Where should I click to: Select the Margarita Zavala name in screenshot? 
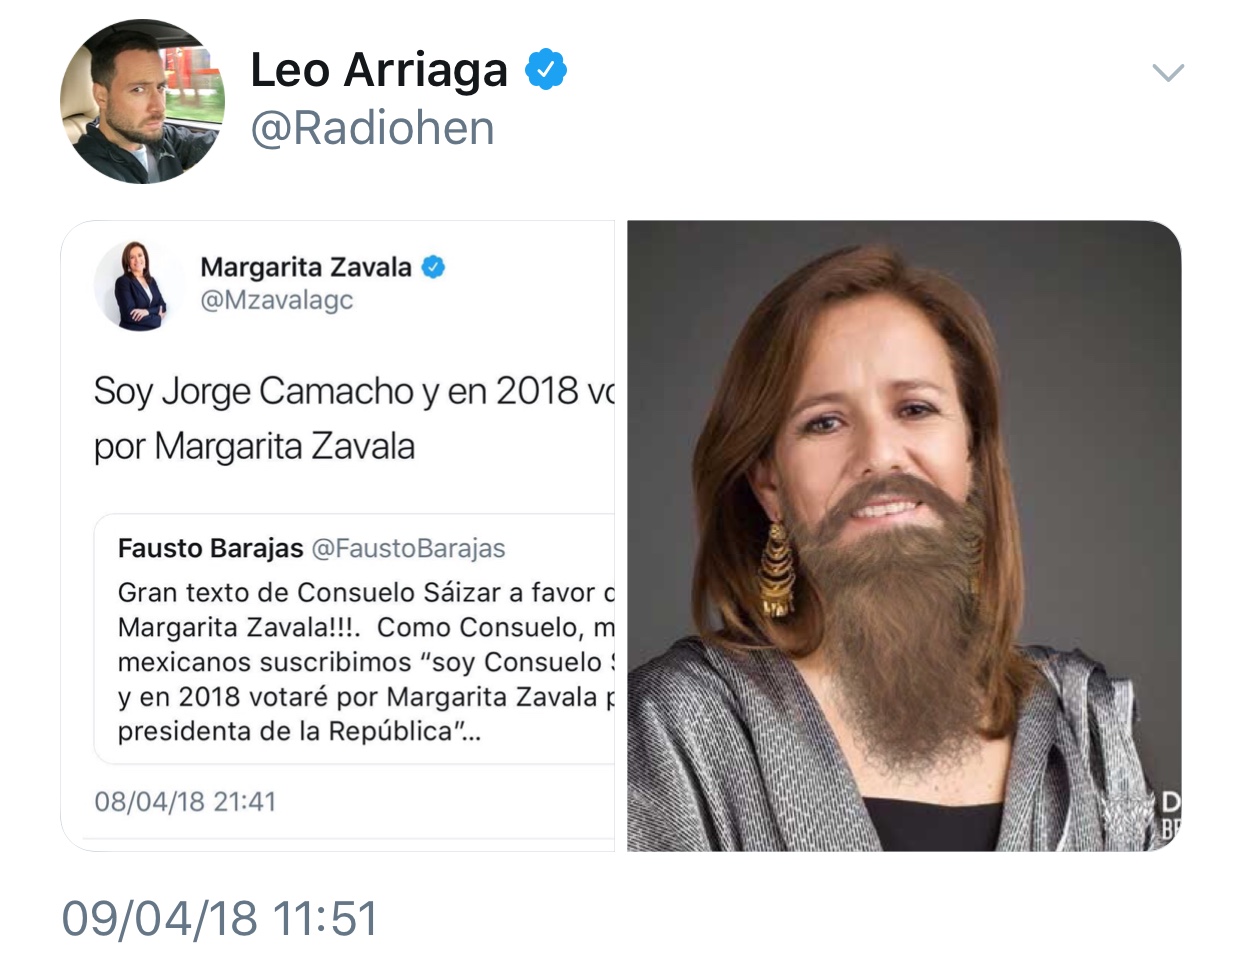point(306,267)
